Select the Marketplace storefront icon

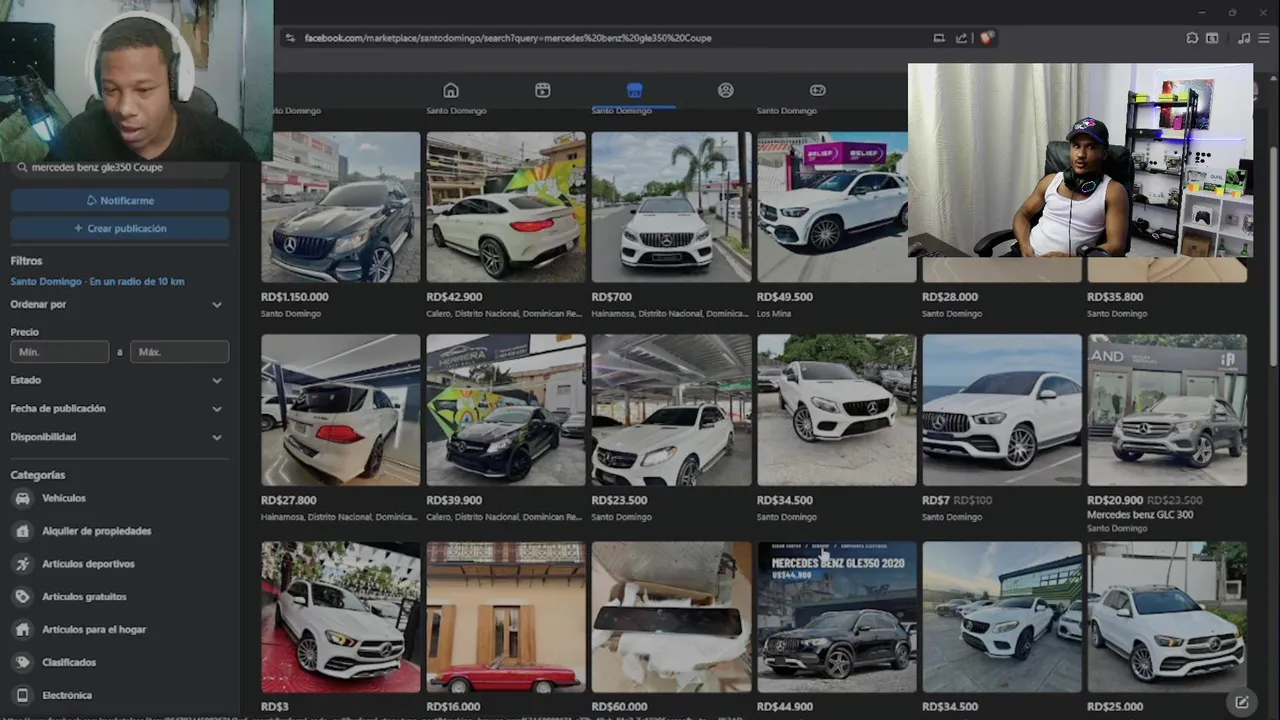click(x=634, y=90)
